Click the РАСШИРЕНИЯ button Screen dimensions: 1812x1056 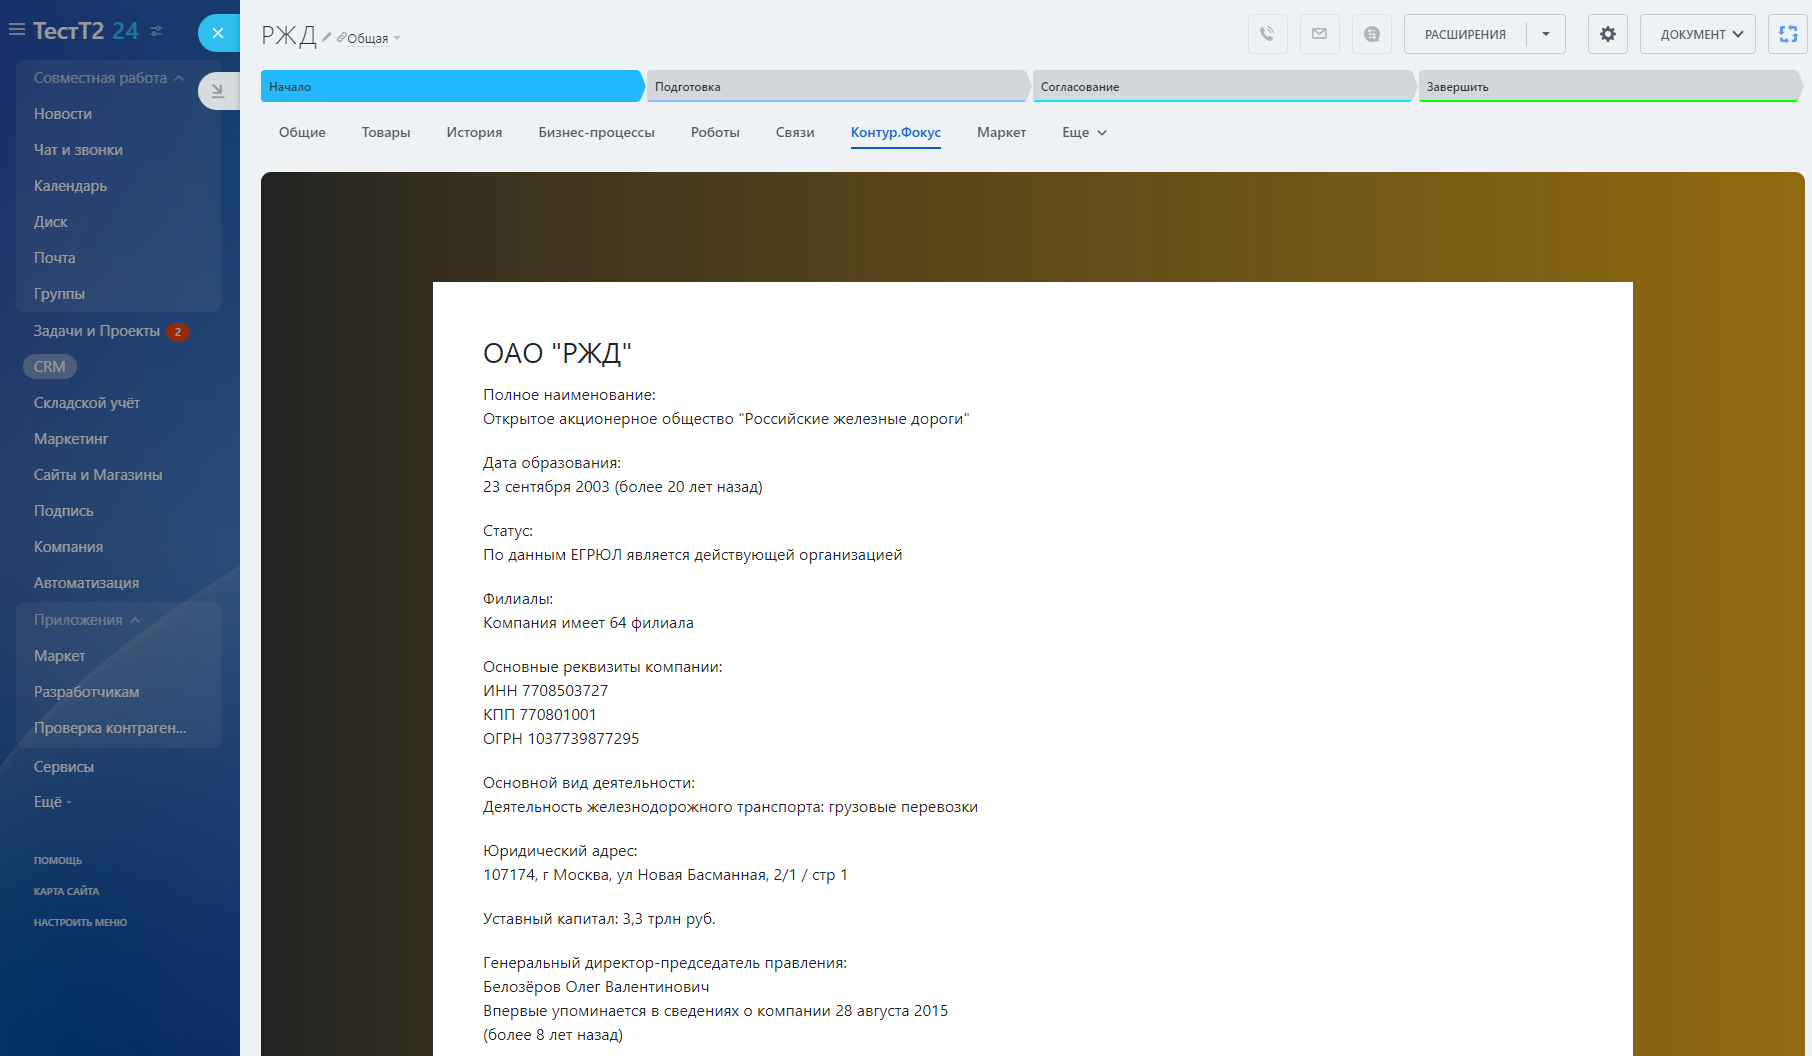coord(1465,34)
